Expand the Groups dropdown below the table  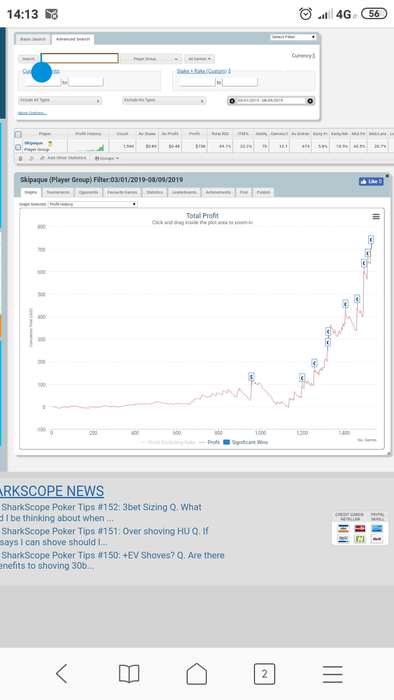pyautogui.click(x=107, y=158)
